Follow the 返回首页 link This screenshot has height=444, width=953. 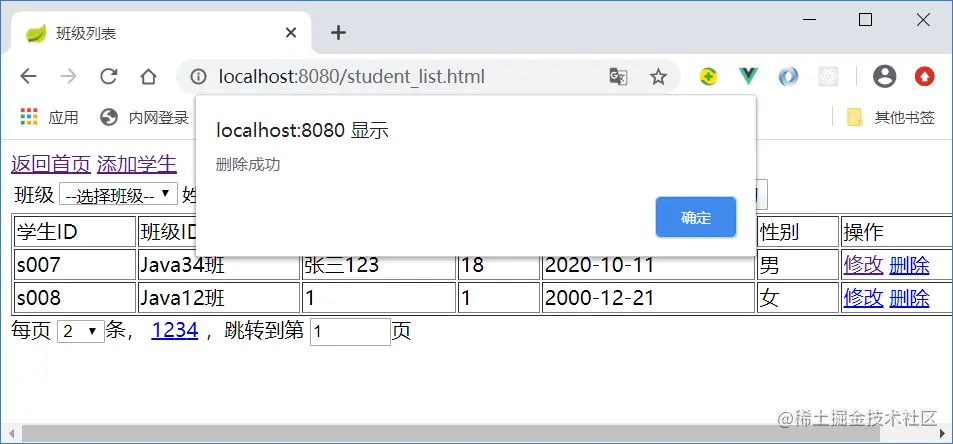coord(51,163)
